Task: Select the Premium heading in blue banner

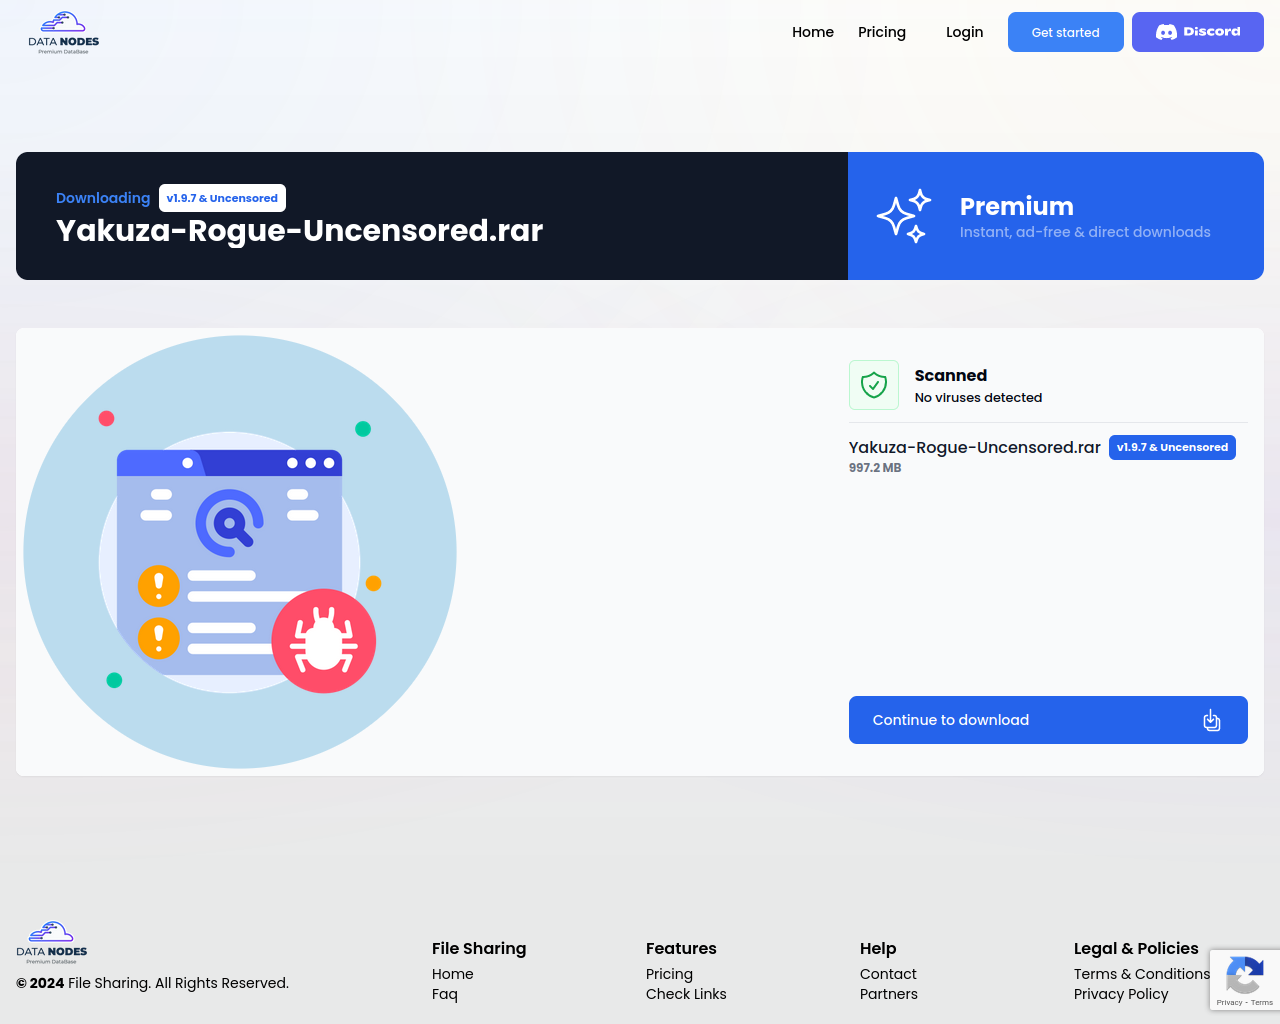Action: 1017,206
